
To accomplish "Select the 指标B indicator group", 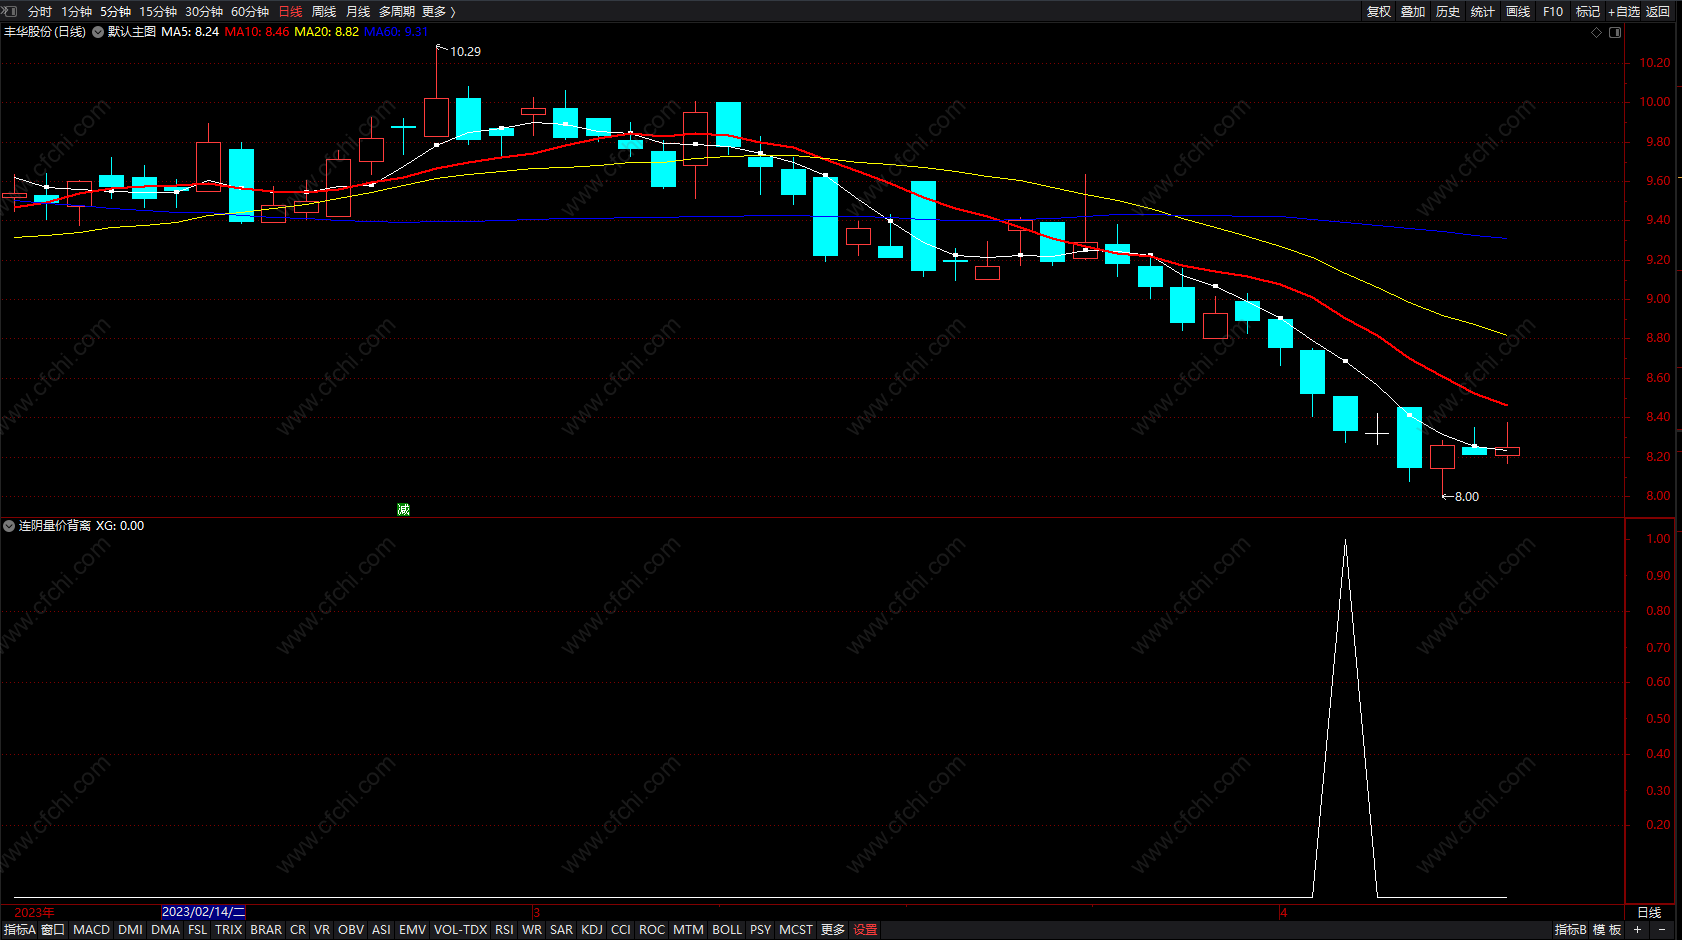I will [x=1570, y=929].
